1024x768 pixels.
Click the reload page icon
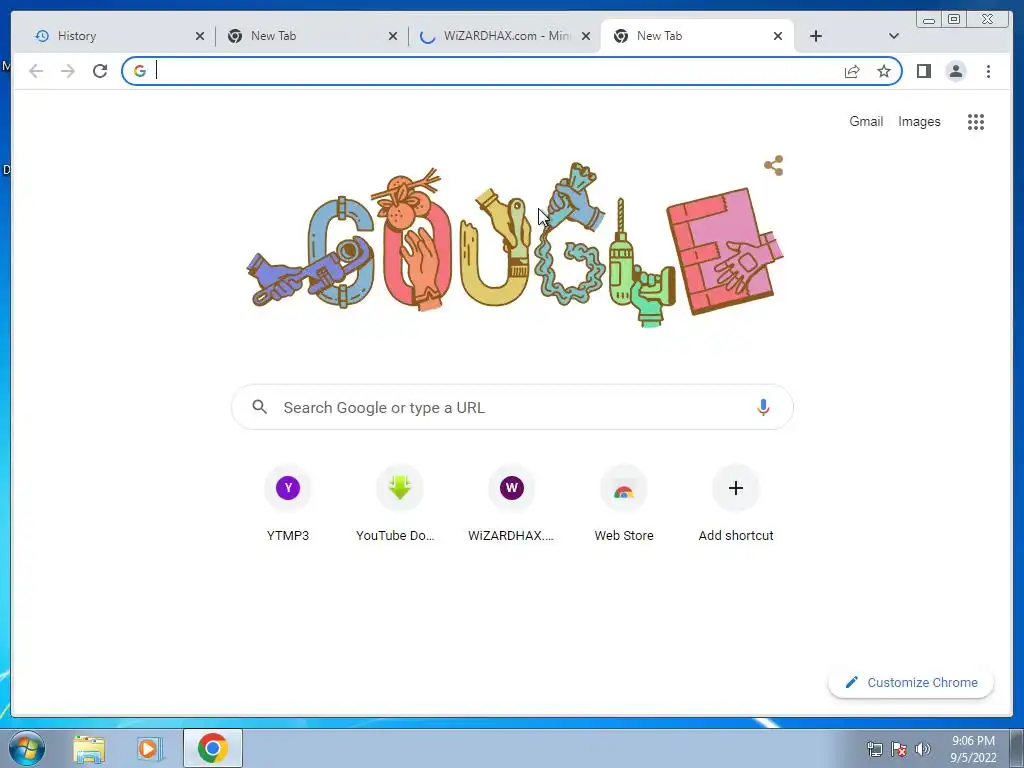tap(100, 71)
